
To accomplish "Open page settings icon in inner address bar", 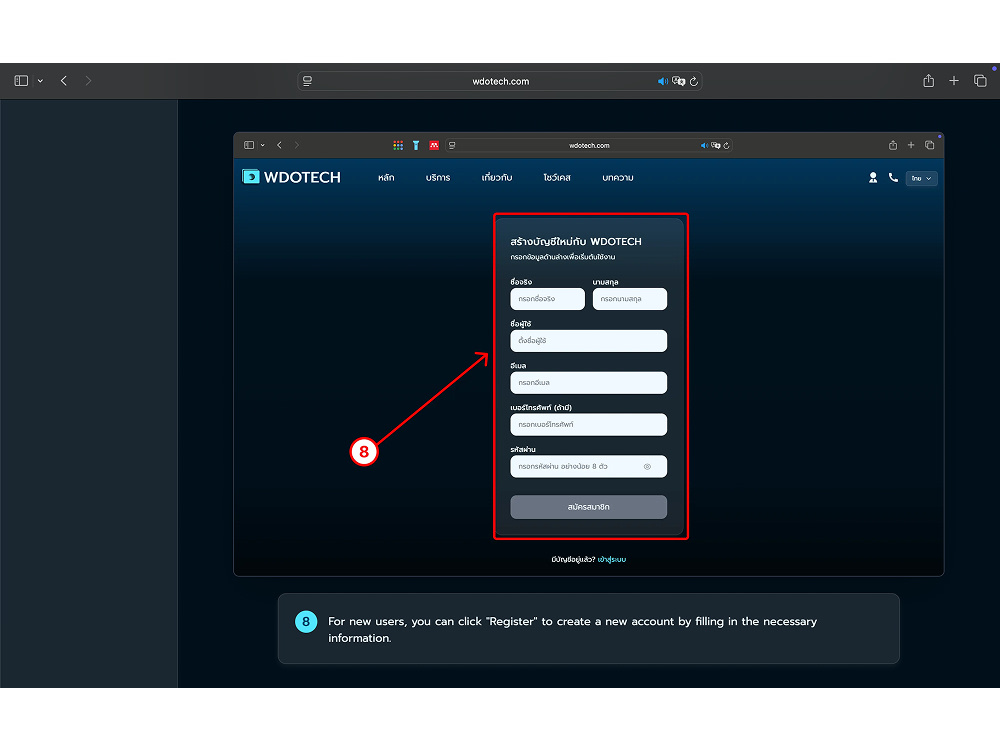I will [x=452, y=145].
